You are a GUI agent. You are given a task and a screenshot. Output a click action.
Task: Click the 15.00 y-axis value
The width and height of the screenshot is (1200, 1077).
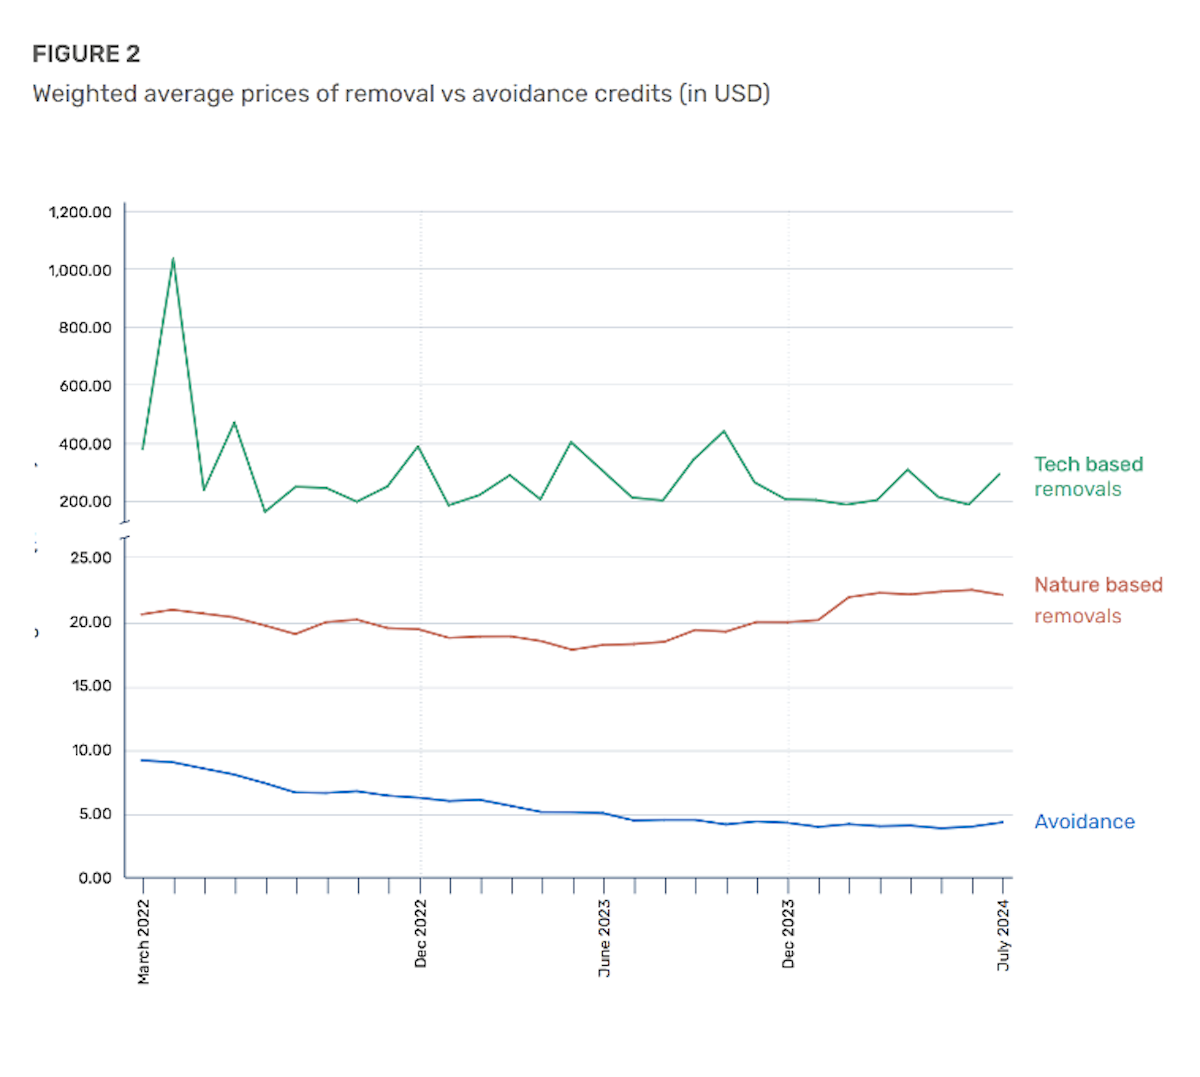coord(91,686)
